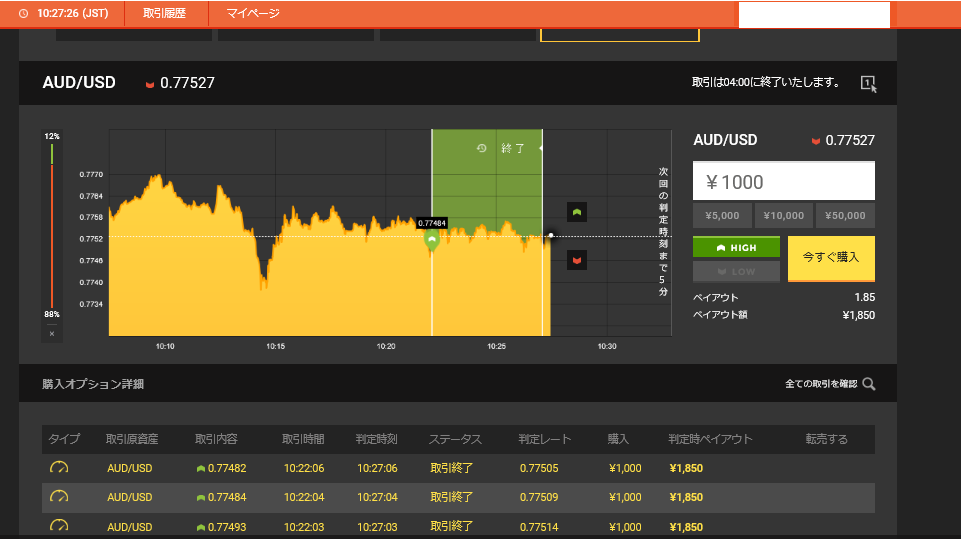
Task: Open the マイページ menu item
Action: pyautogui.click(x=253, y=14)
